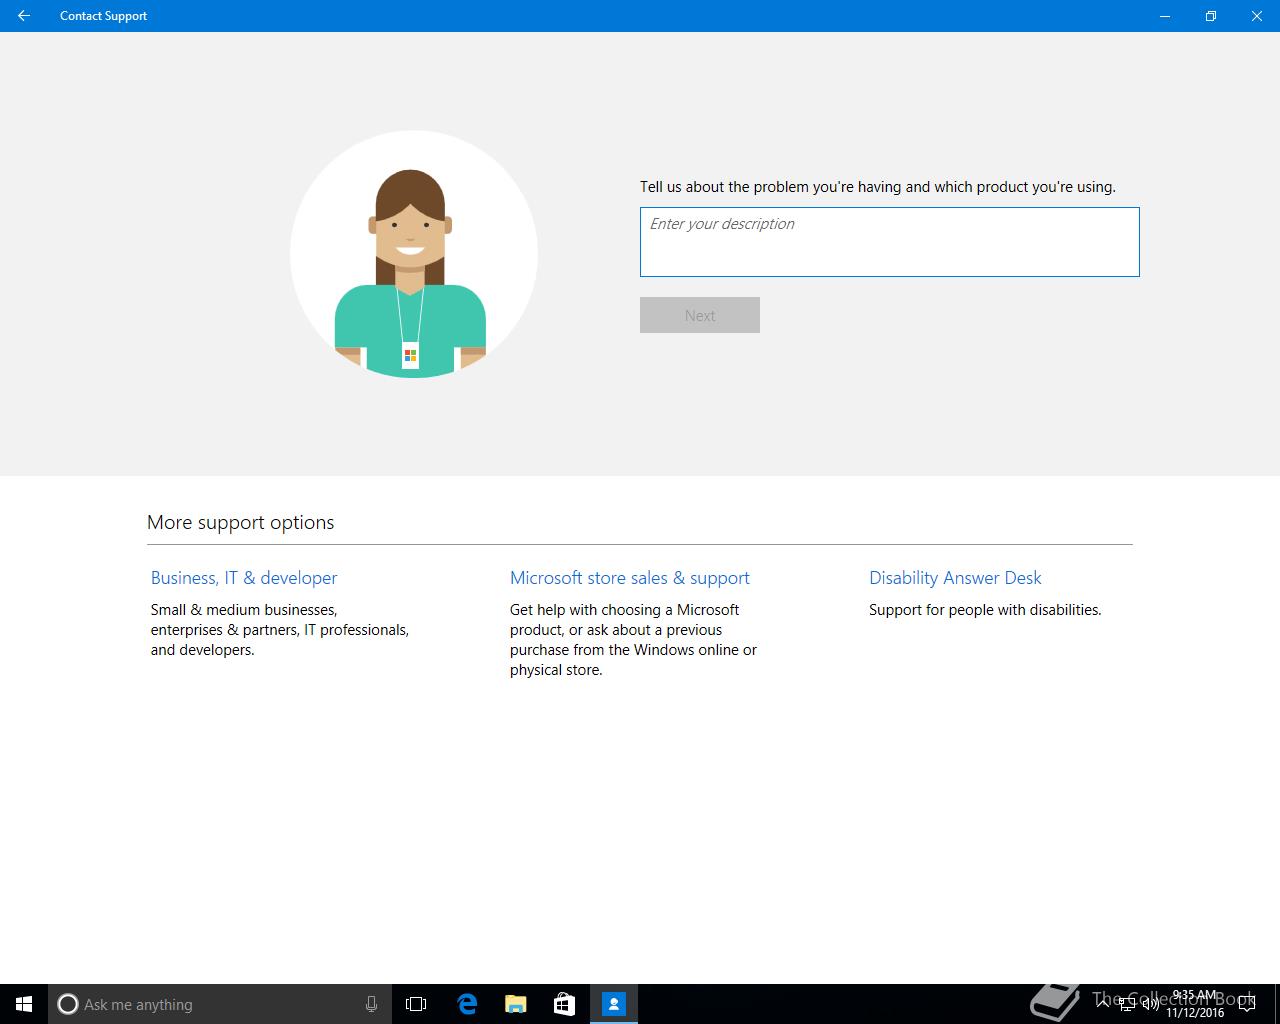
Task: Open the taskbar clock and date
Action: point(1195,1004)
